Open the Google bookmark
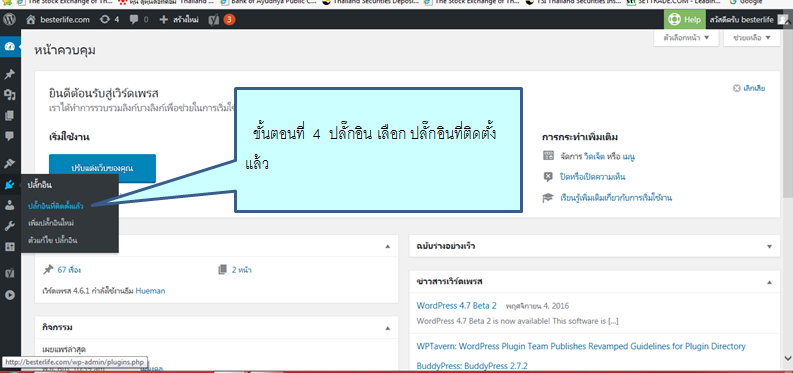 746,3
